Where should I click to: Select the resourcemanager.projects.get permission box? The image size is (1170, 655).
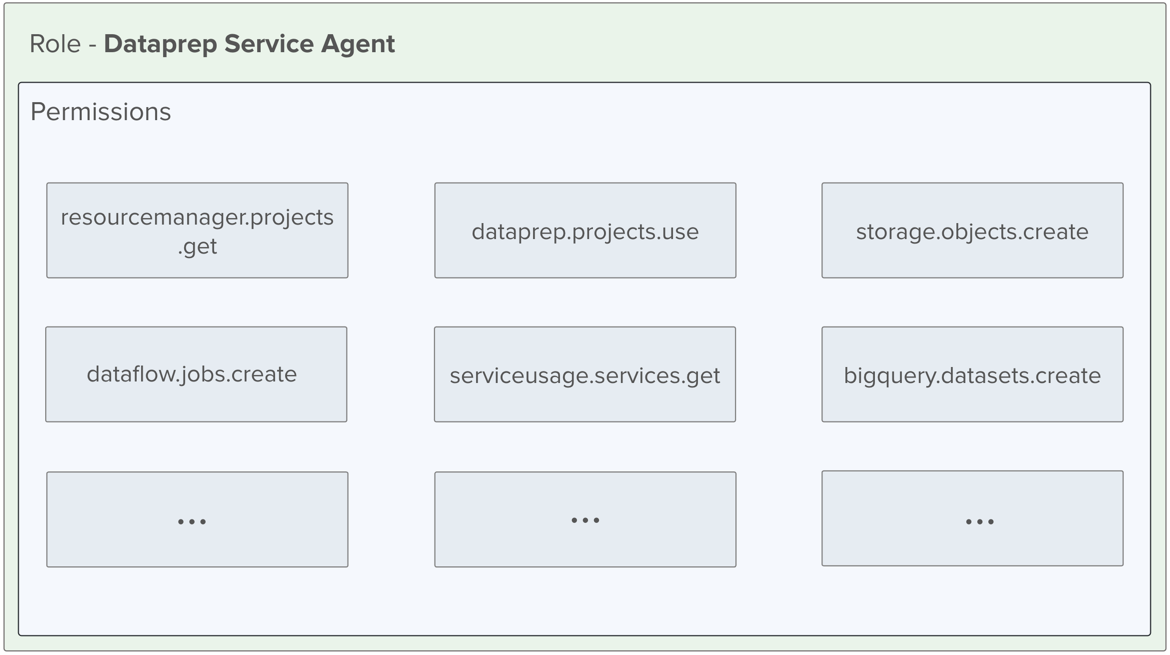coord(196,230)
